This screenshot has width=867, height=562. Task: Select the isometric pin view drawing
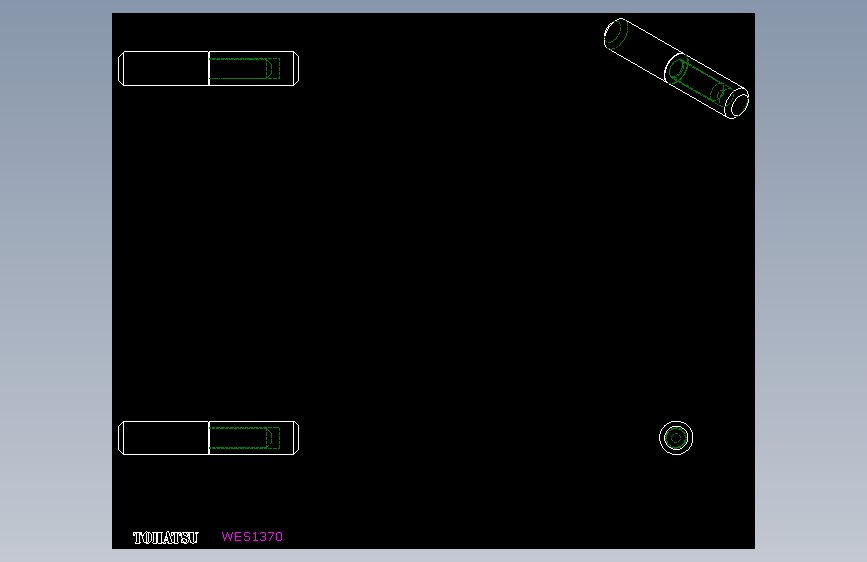(676, 69)
